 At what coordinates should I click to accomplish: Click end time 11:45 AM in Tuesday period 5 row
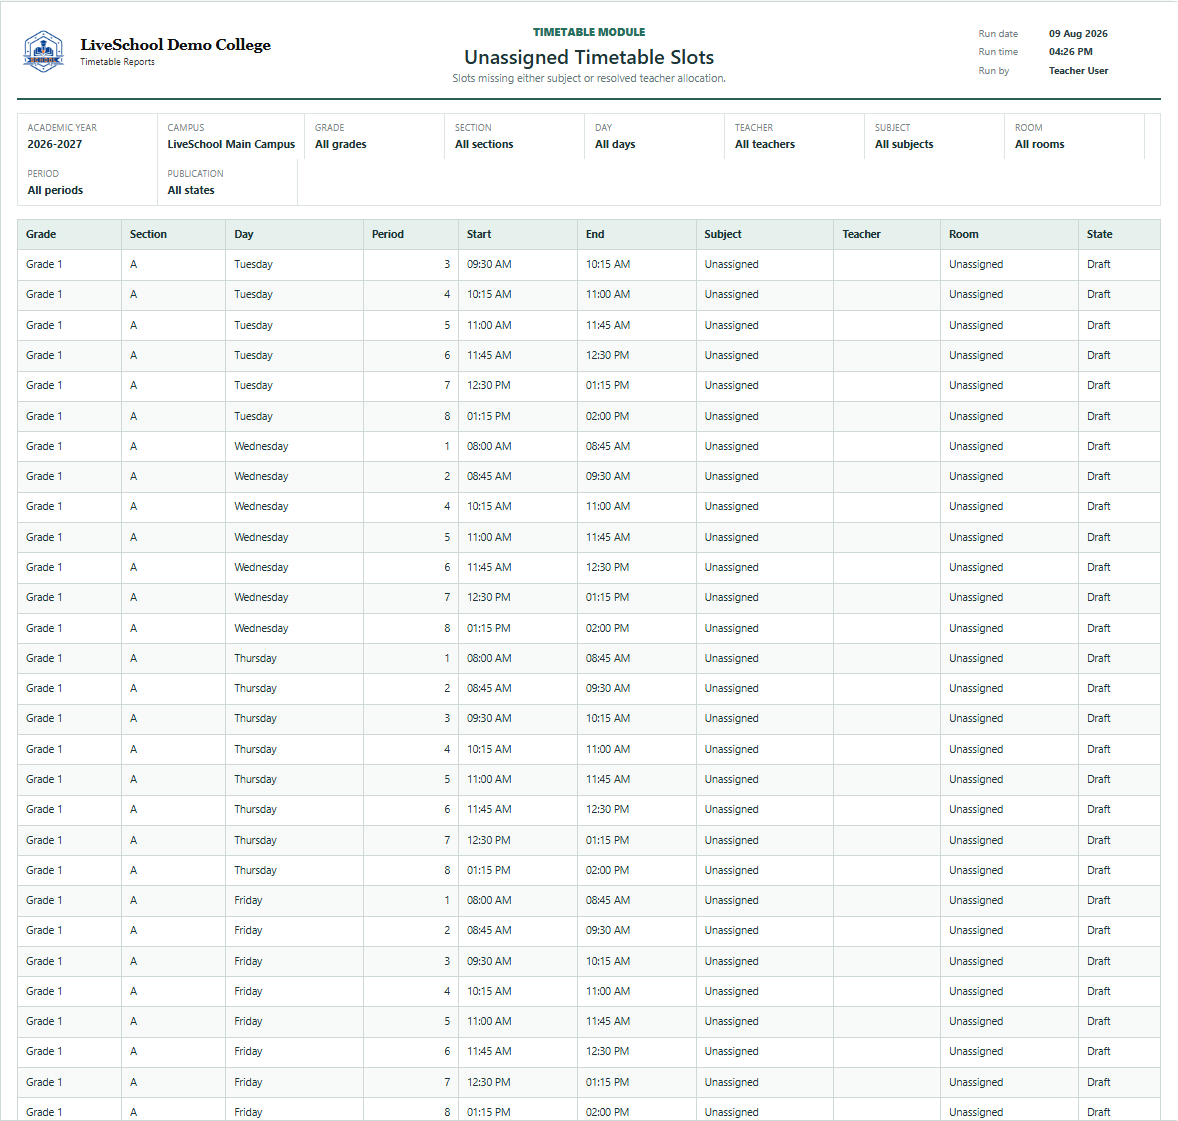tap(608, 325)
